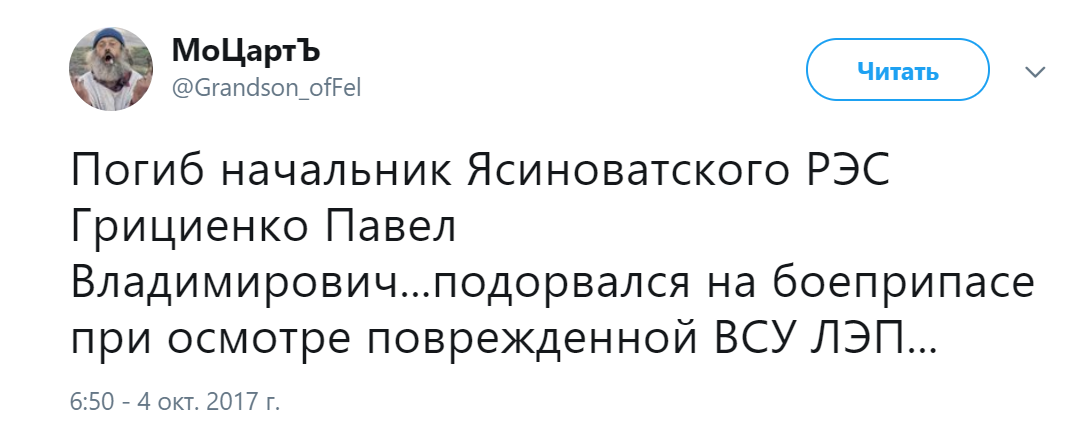Screen dimensions: 1077x433
Task: Expand the tweet options chevron
Action: click(1035, 71)
